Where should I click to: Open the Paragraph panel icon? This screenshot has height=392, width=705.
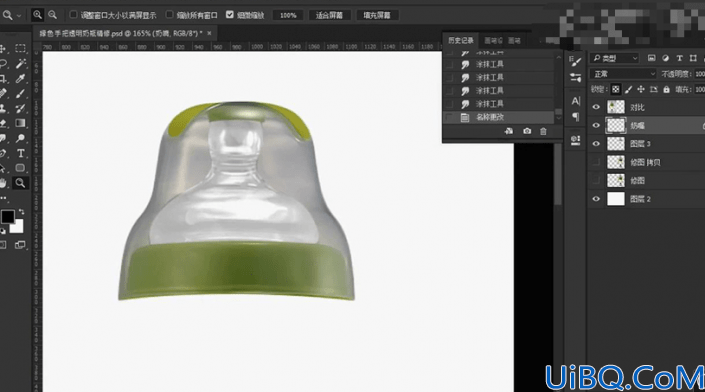[x=576, y=117]
